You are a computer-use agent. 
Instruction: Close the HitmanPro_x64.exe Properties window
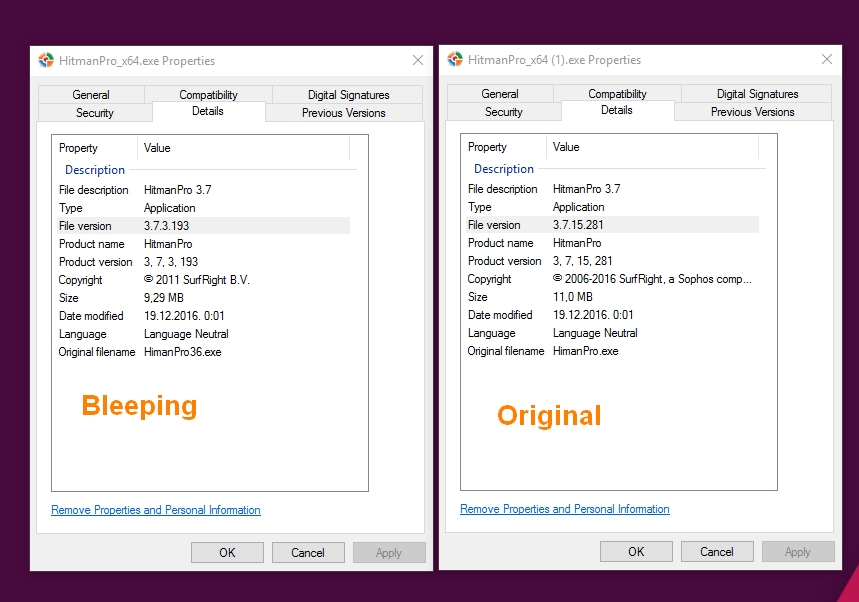pyautogui.click(x=418, y=60)
